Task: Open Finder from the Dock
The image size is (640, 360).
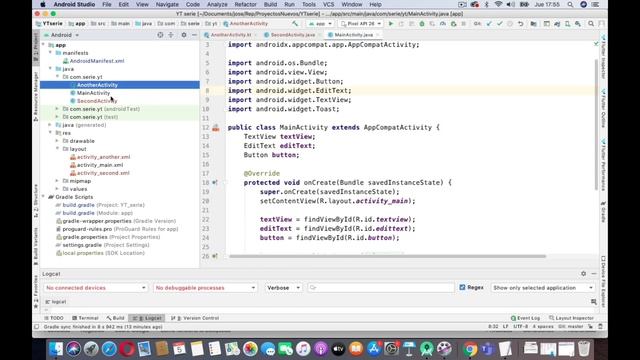Action: coord(56,349)
